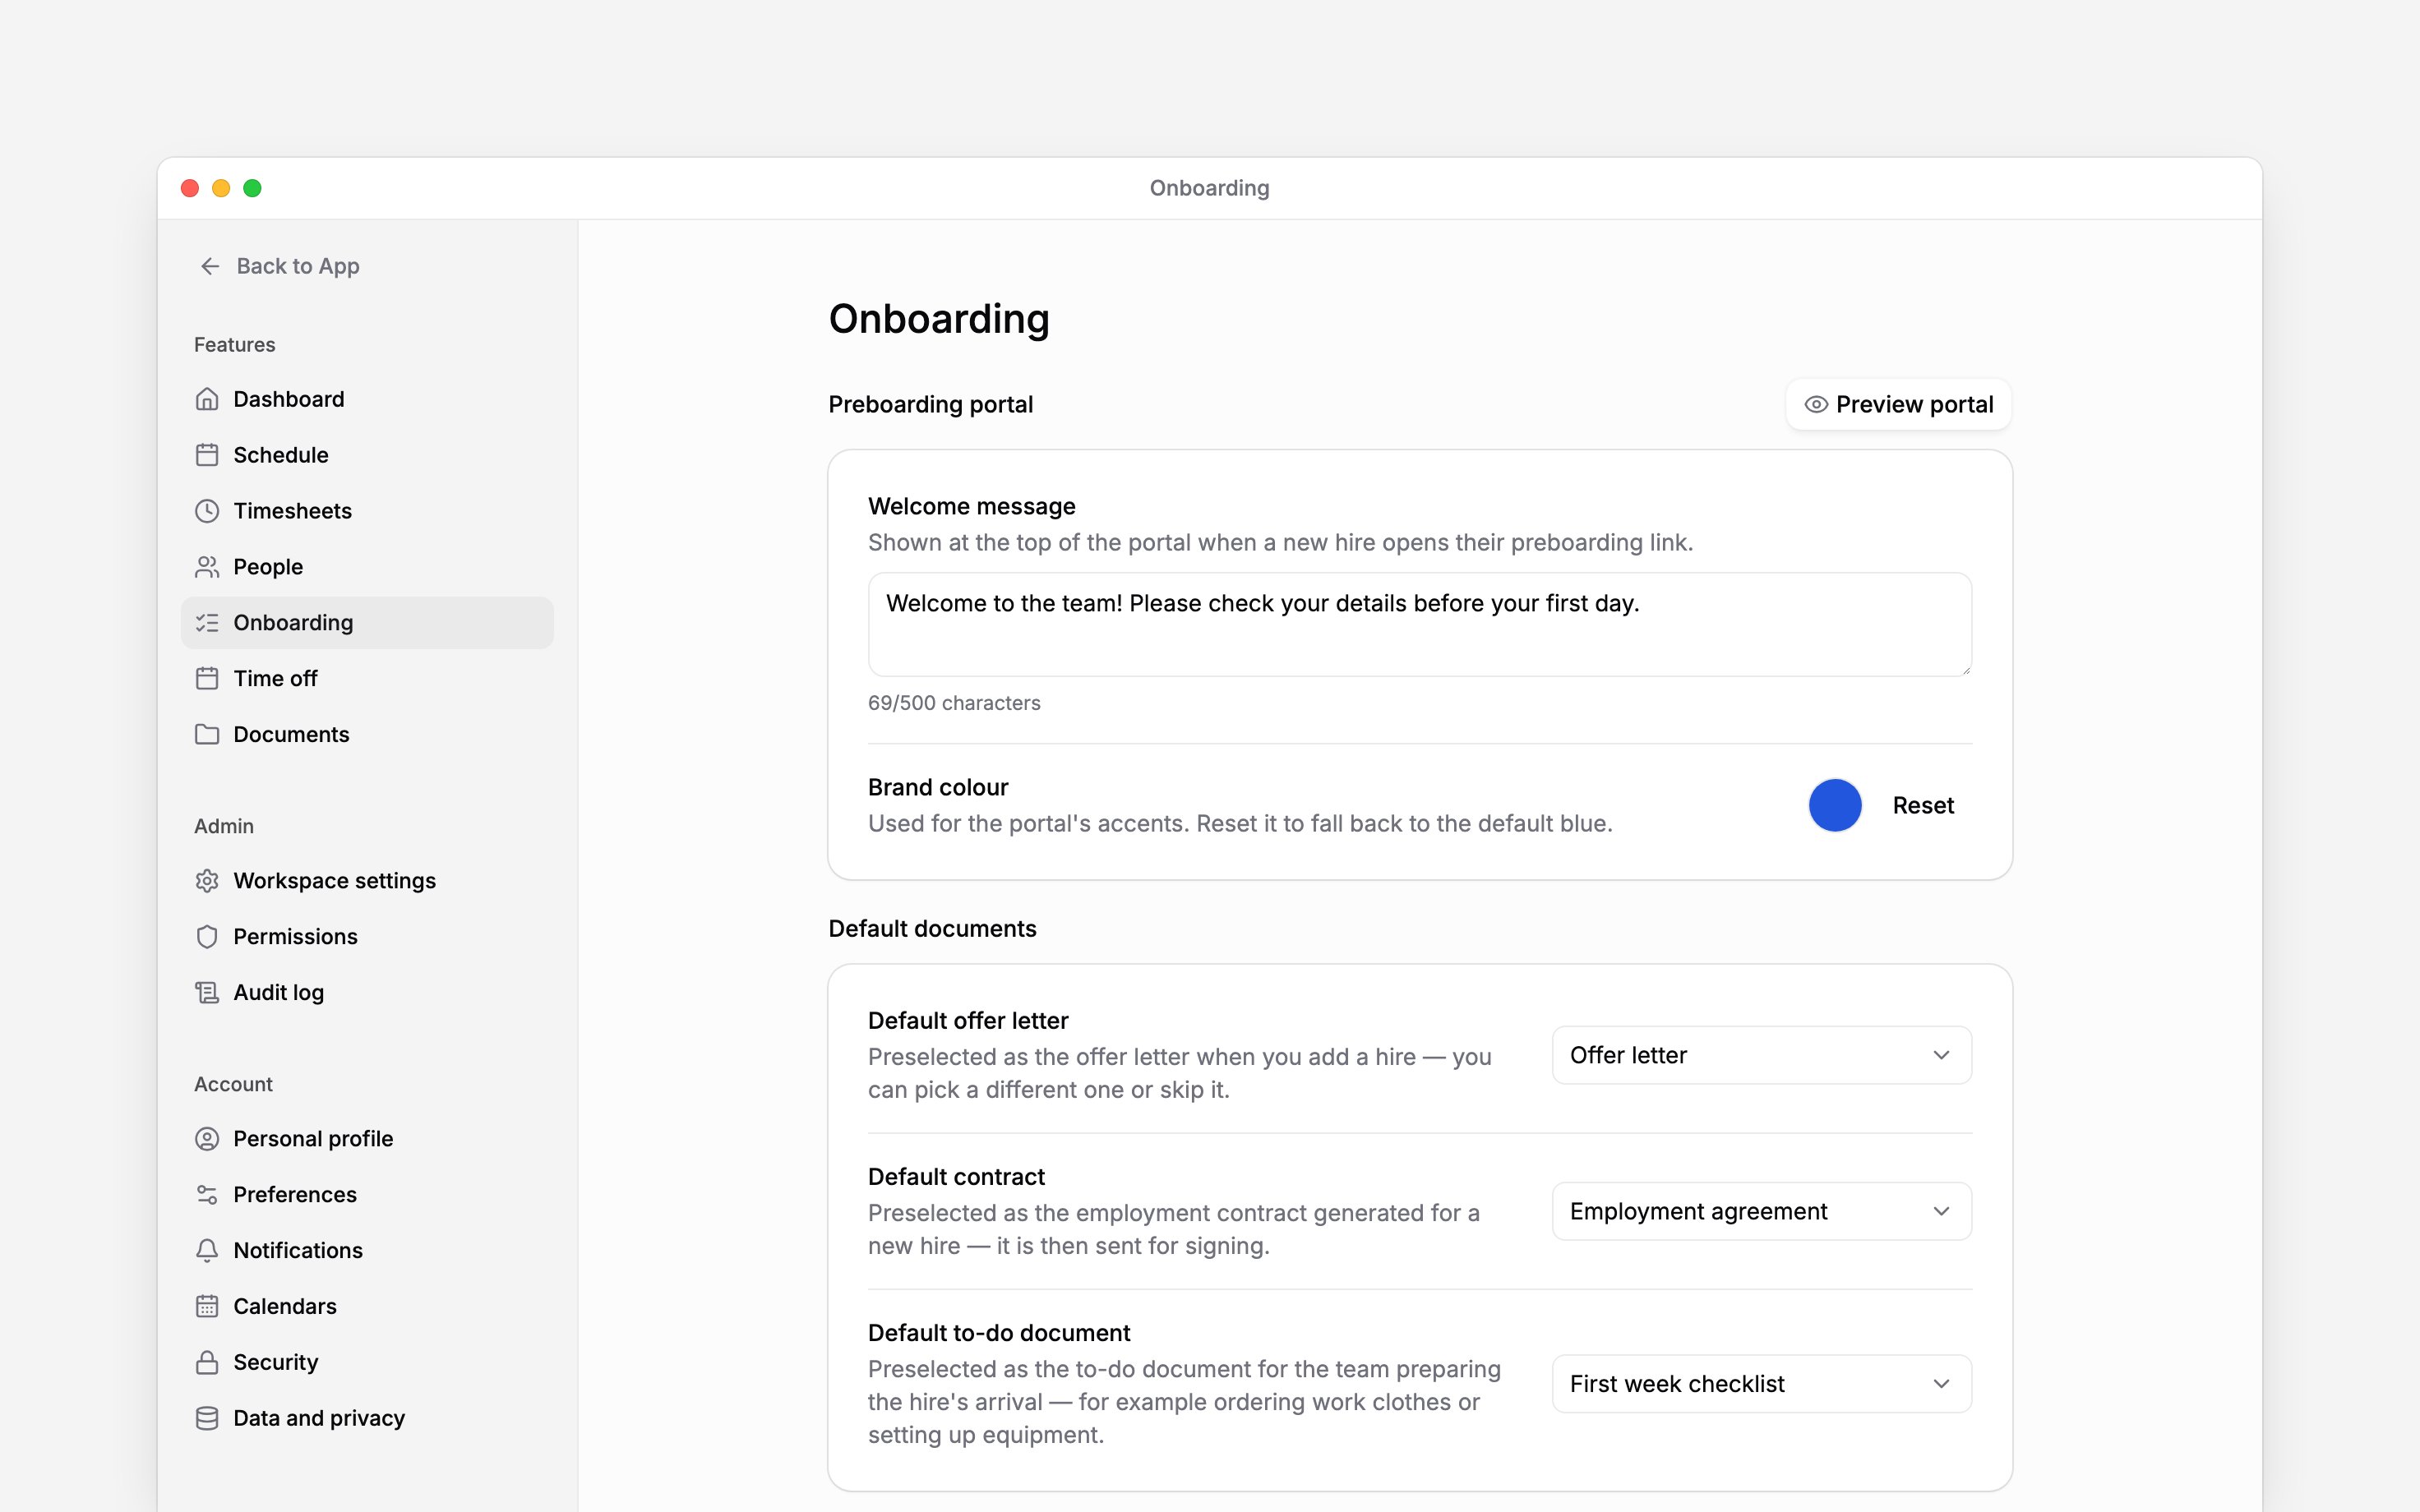Click the Time off calendar icon
This screenshot has height=1512, width=2420.
point(207,679)
